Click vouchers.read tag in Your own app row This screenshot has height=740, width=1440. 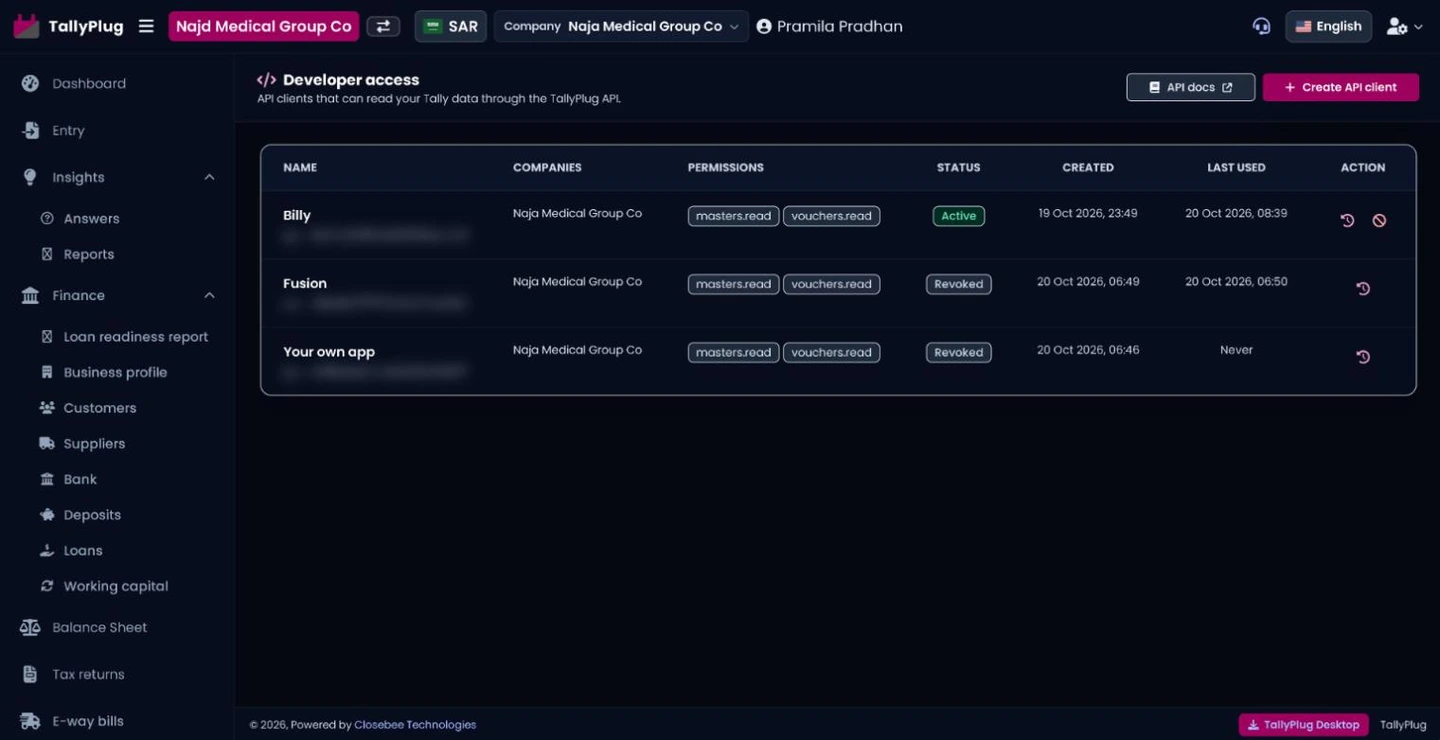pyautogui.click(x=831, y=352)
